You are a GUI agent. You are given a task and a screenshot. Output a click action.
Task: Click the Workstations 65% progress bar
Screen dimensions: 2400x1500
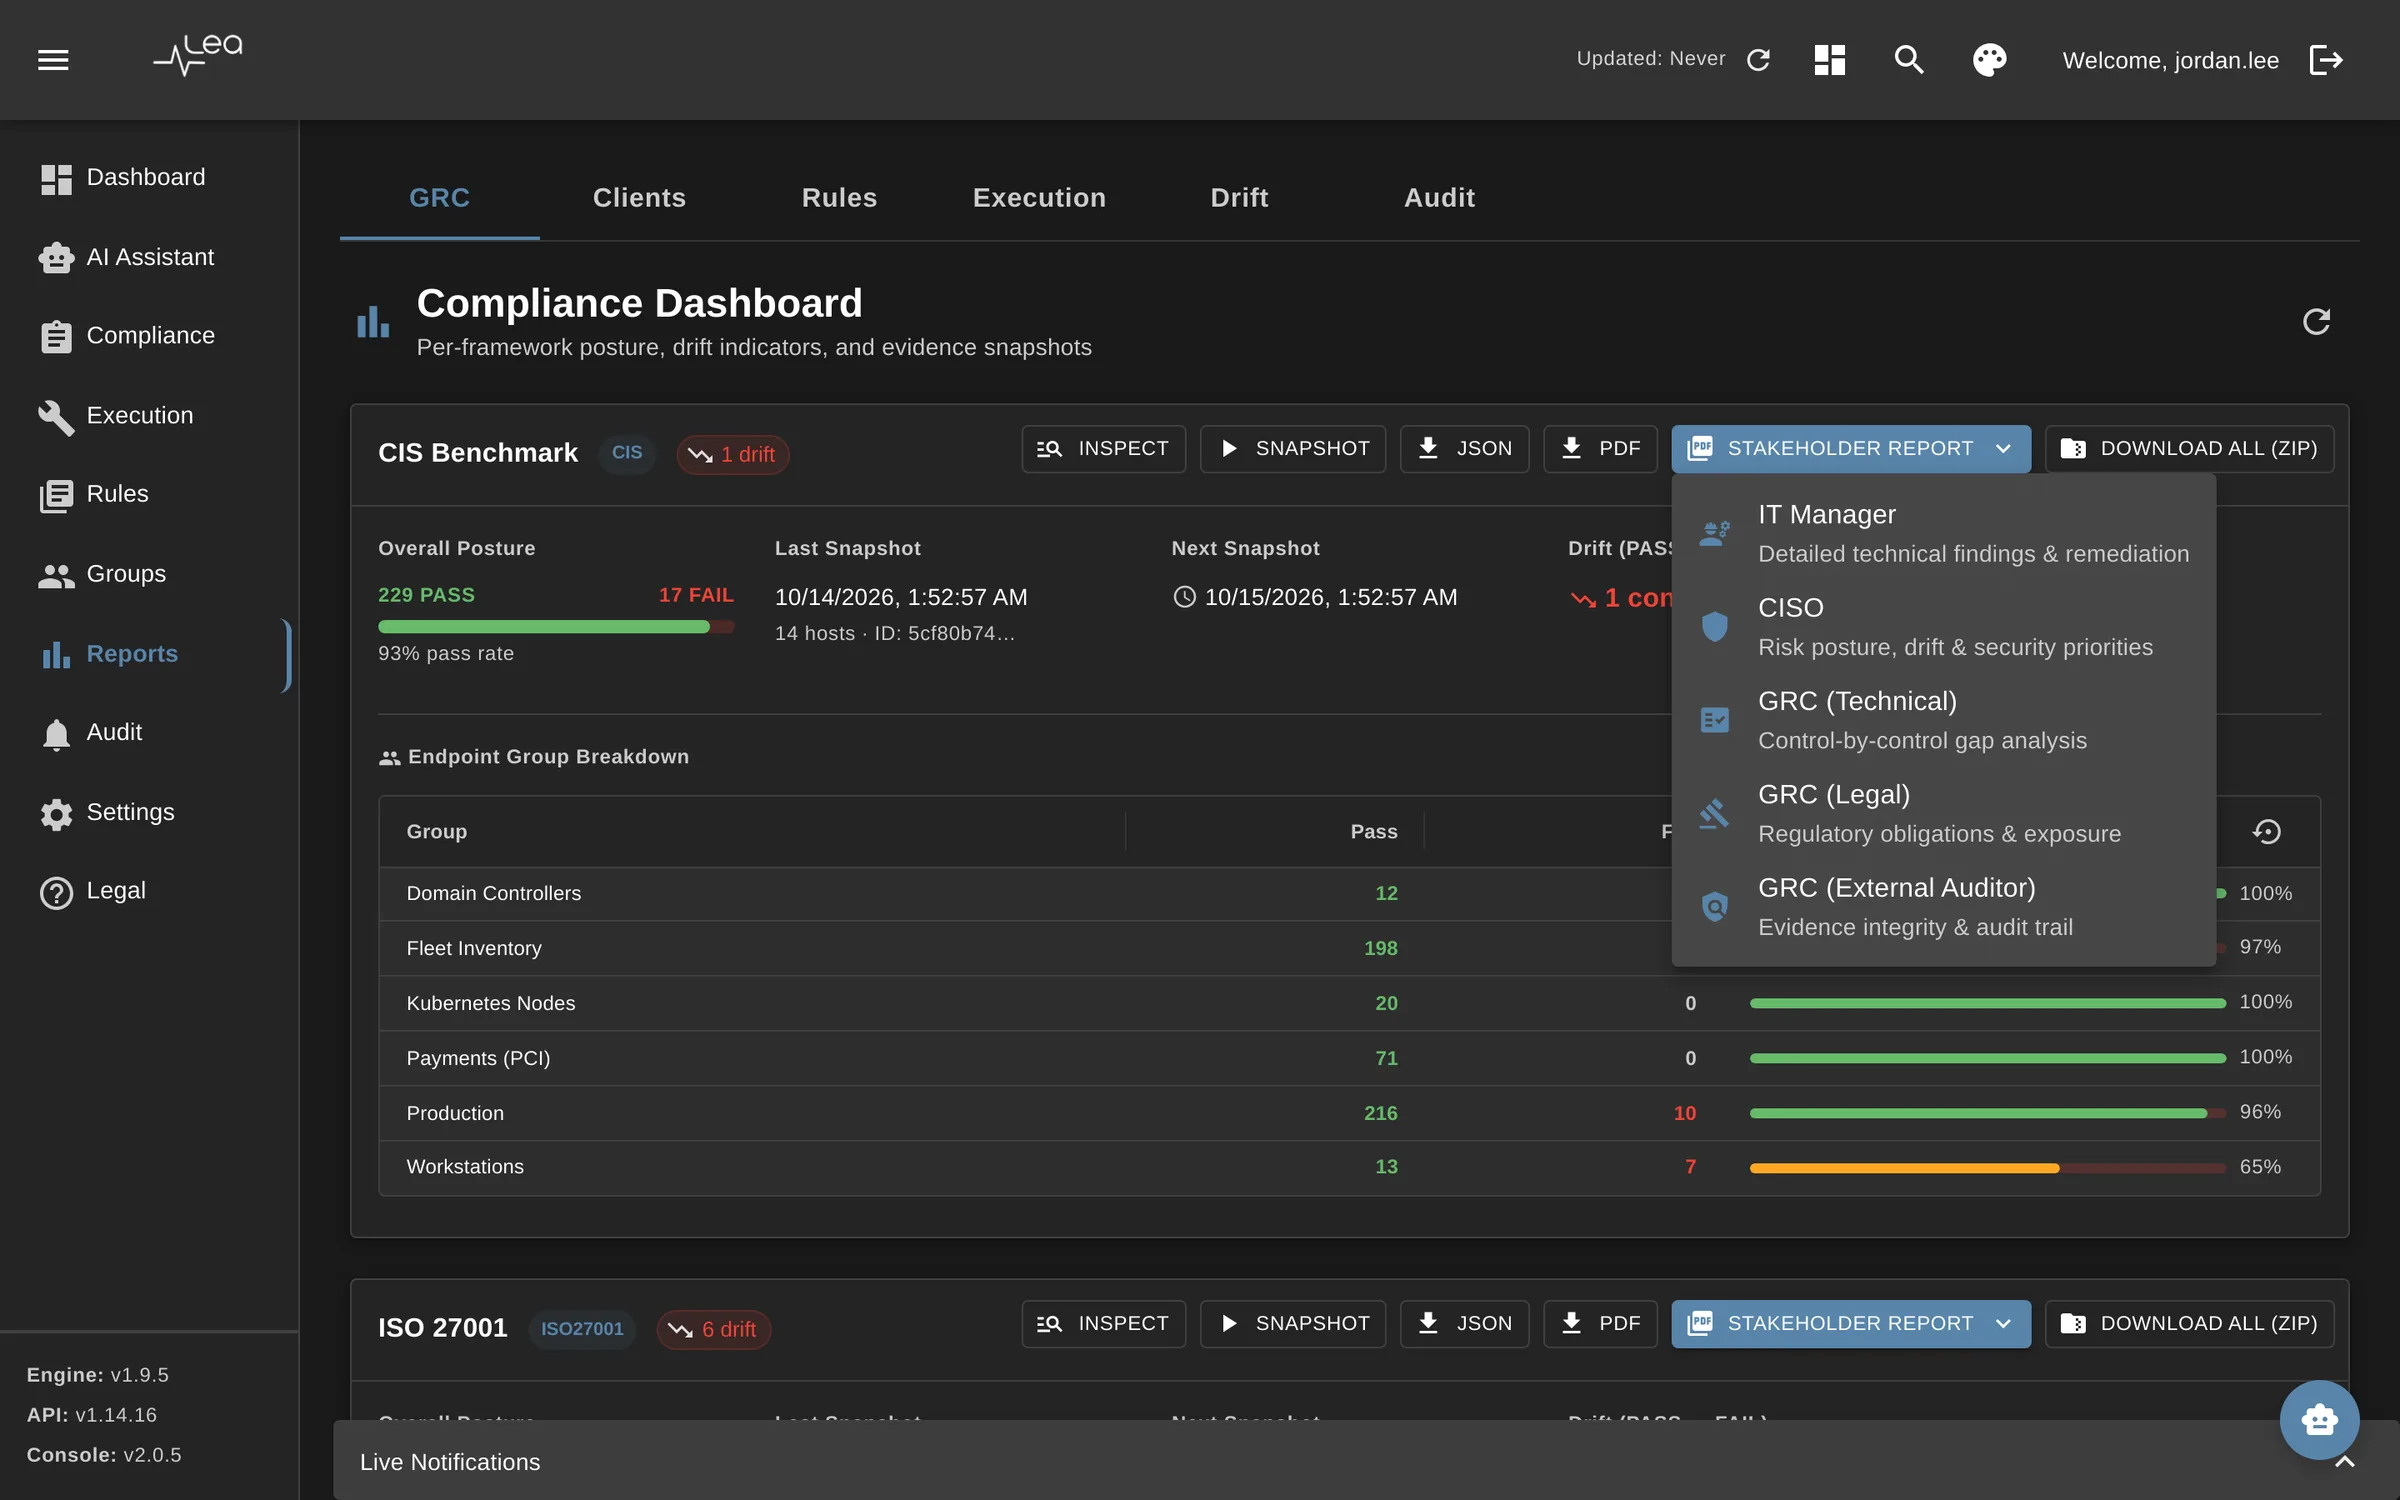coord(1987,1168)
